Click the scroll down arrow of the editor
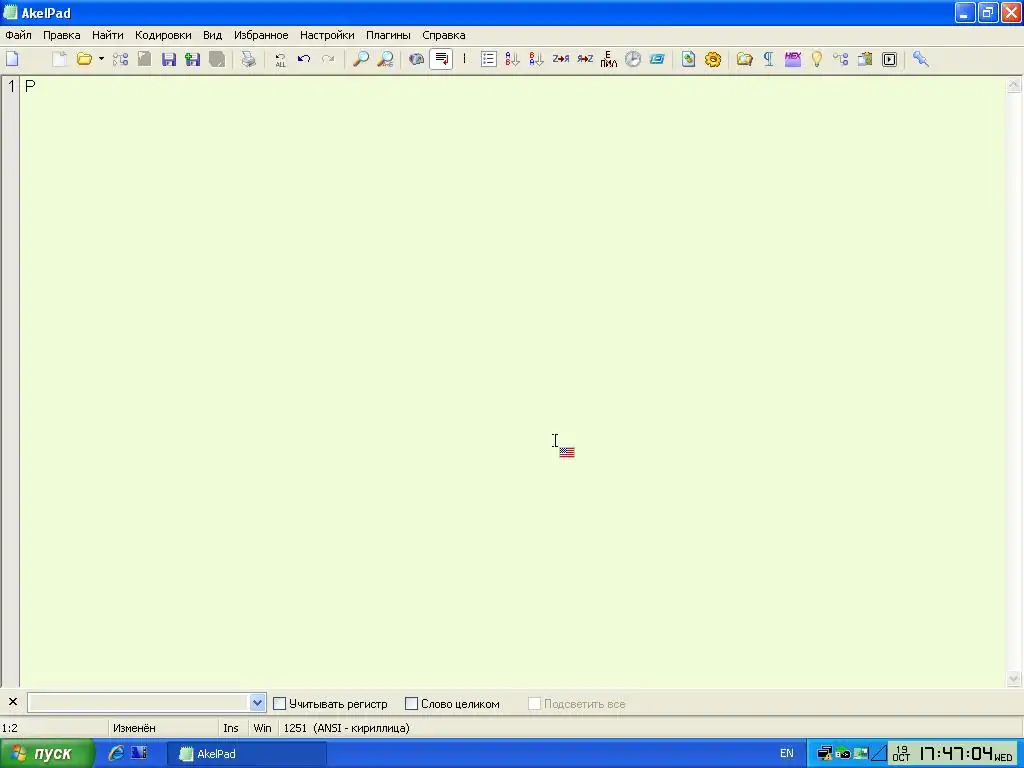The width and height of the screenshot is (1024, 768). click(x=1014, y=679)
